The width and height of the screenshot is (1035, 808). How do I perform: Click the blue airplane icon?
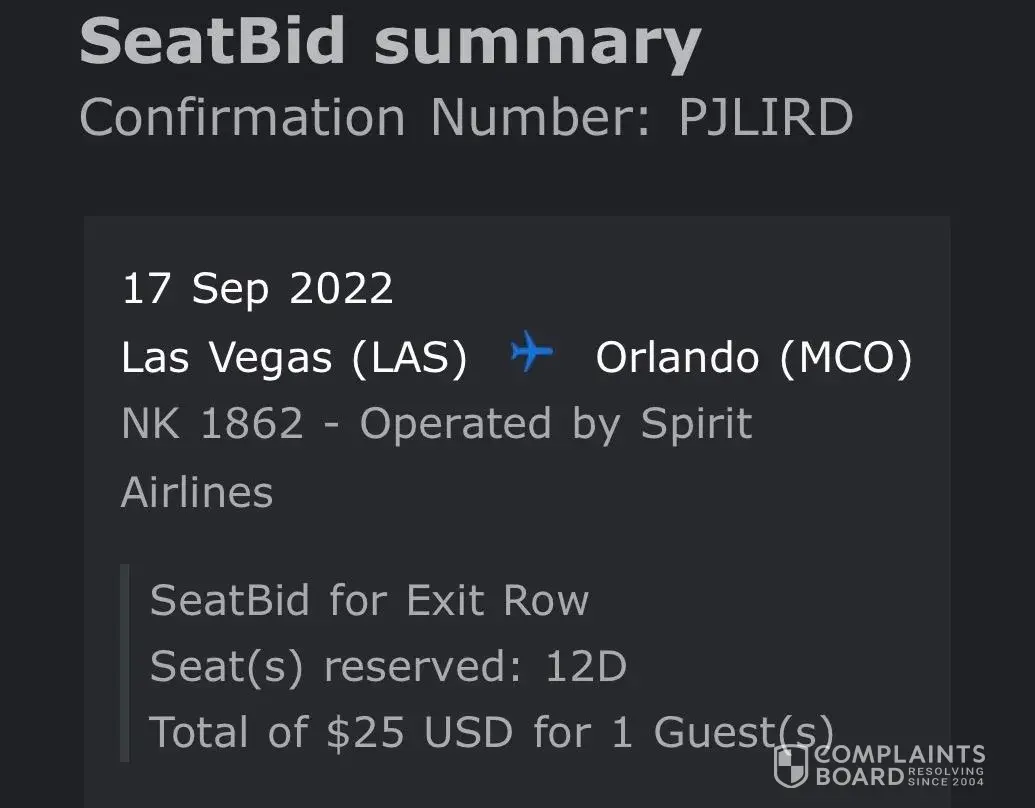(x=531, y=354)
